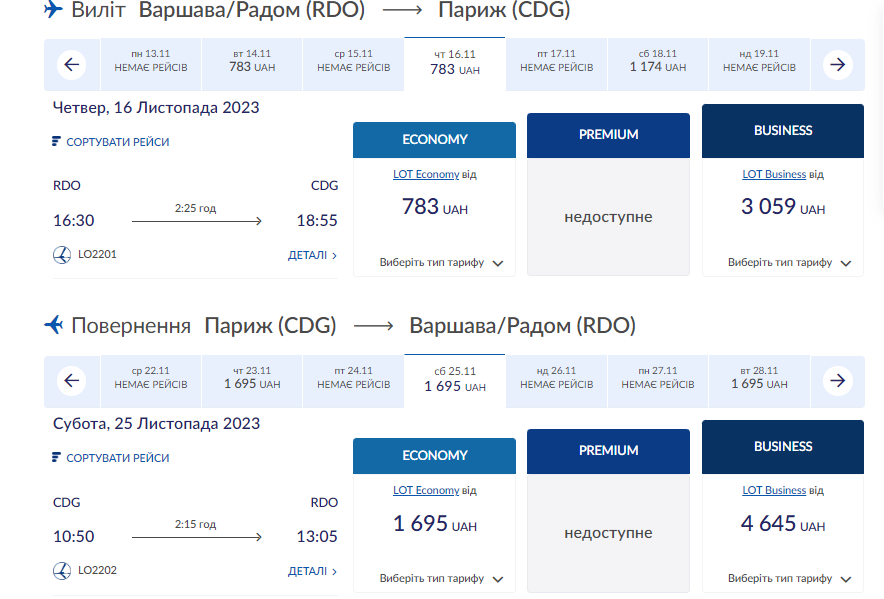Click the right arrow on departure date carousel
The width and height of the screenshot is (884, 599).
coord(838,64)
